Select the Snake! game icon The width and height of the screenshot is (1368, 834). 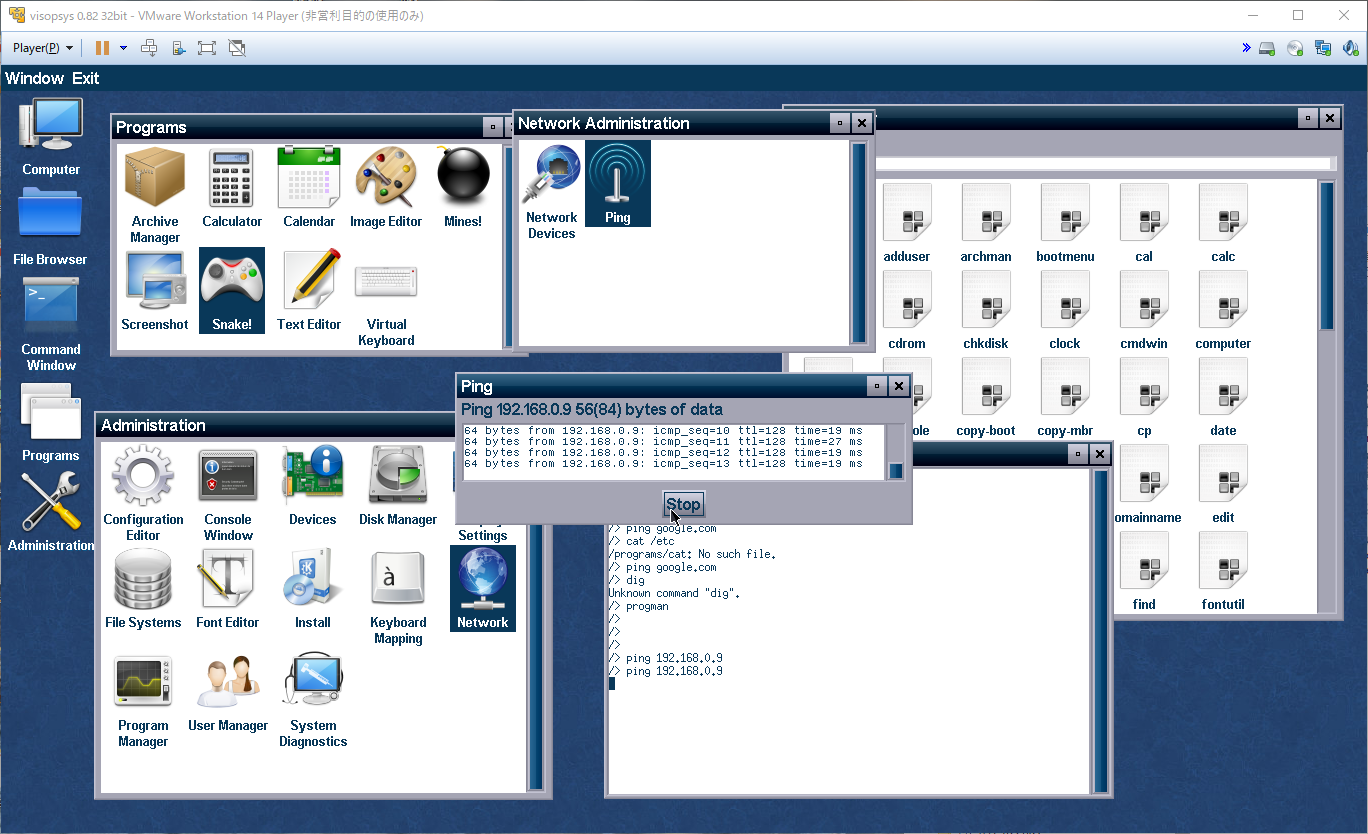click(x=232, y=291)
